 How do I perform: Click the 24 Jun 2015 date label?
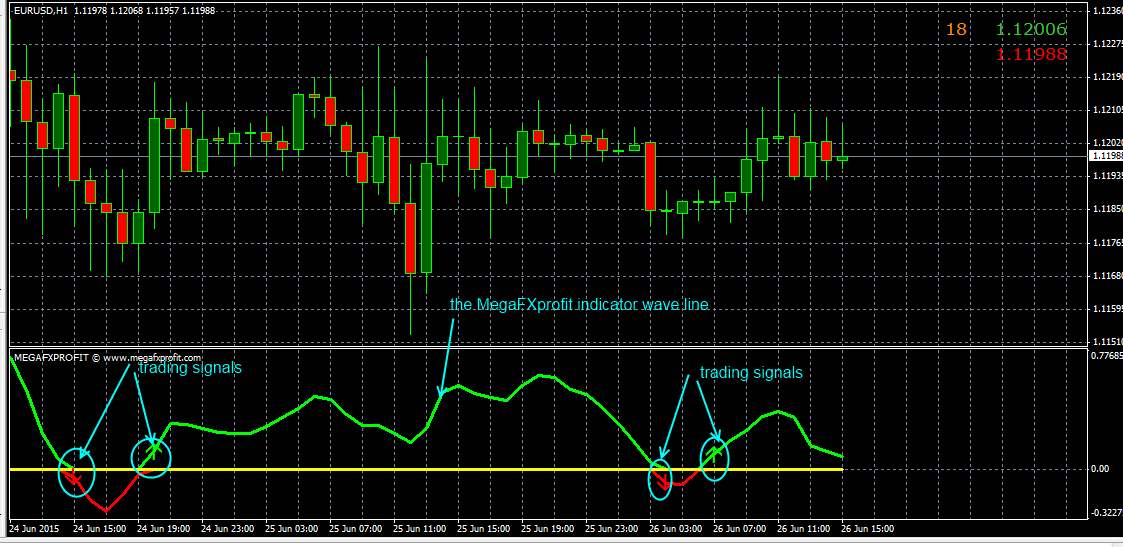[36, 528]
